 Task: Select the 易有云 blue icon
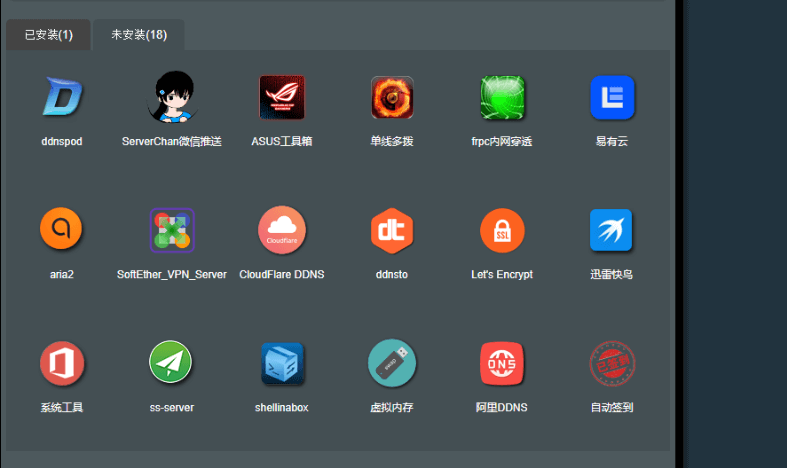click(612, 97)
